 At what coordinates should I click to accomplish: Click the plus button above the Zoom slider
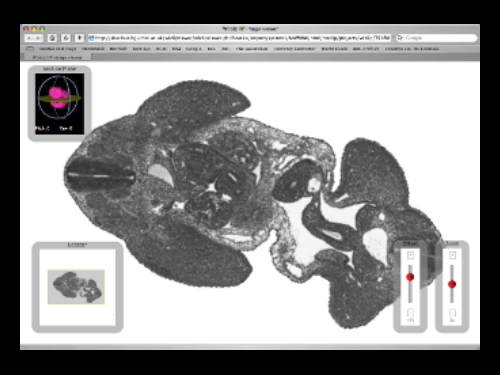[x=452, y=255]
